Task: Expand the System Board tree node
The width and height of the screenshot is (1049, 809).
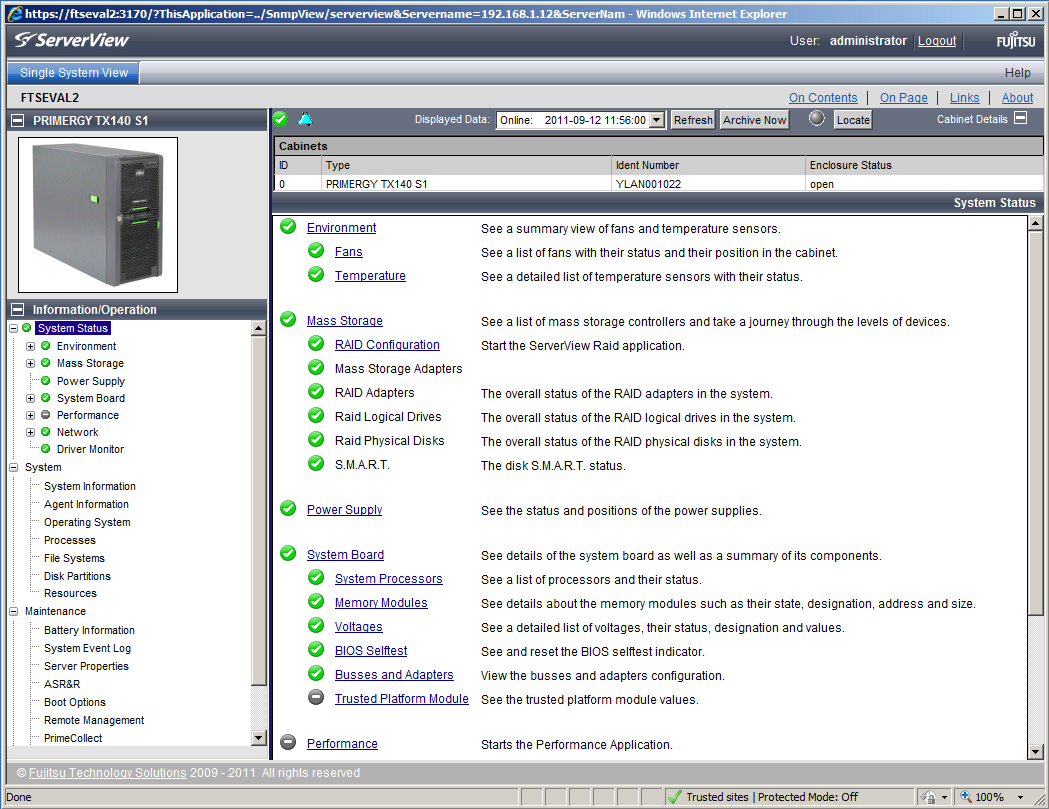Action: [x=30, y=398]
